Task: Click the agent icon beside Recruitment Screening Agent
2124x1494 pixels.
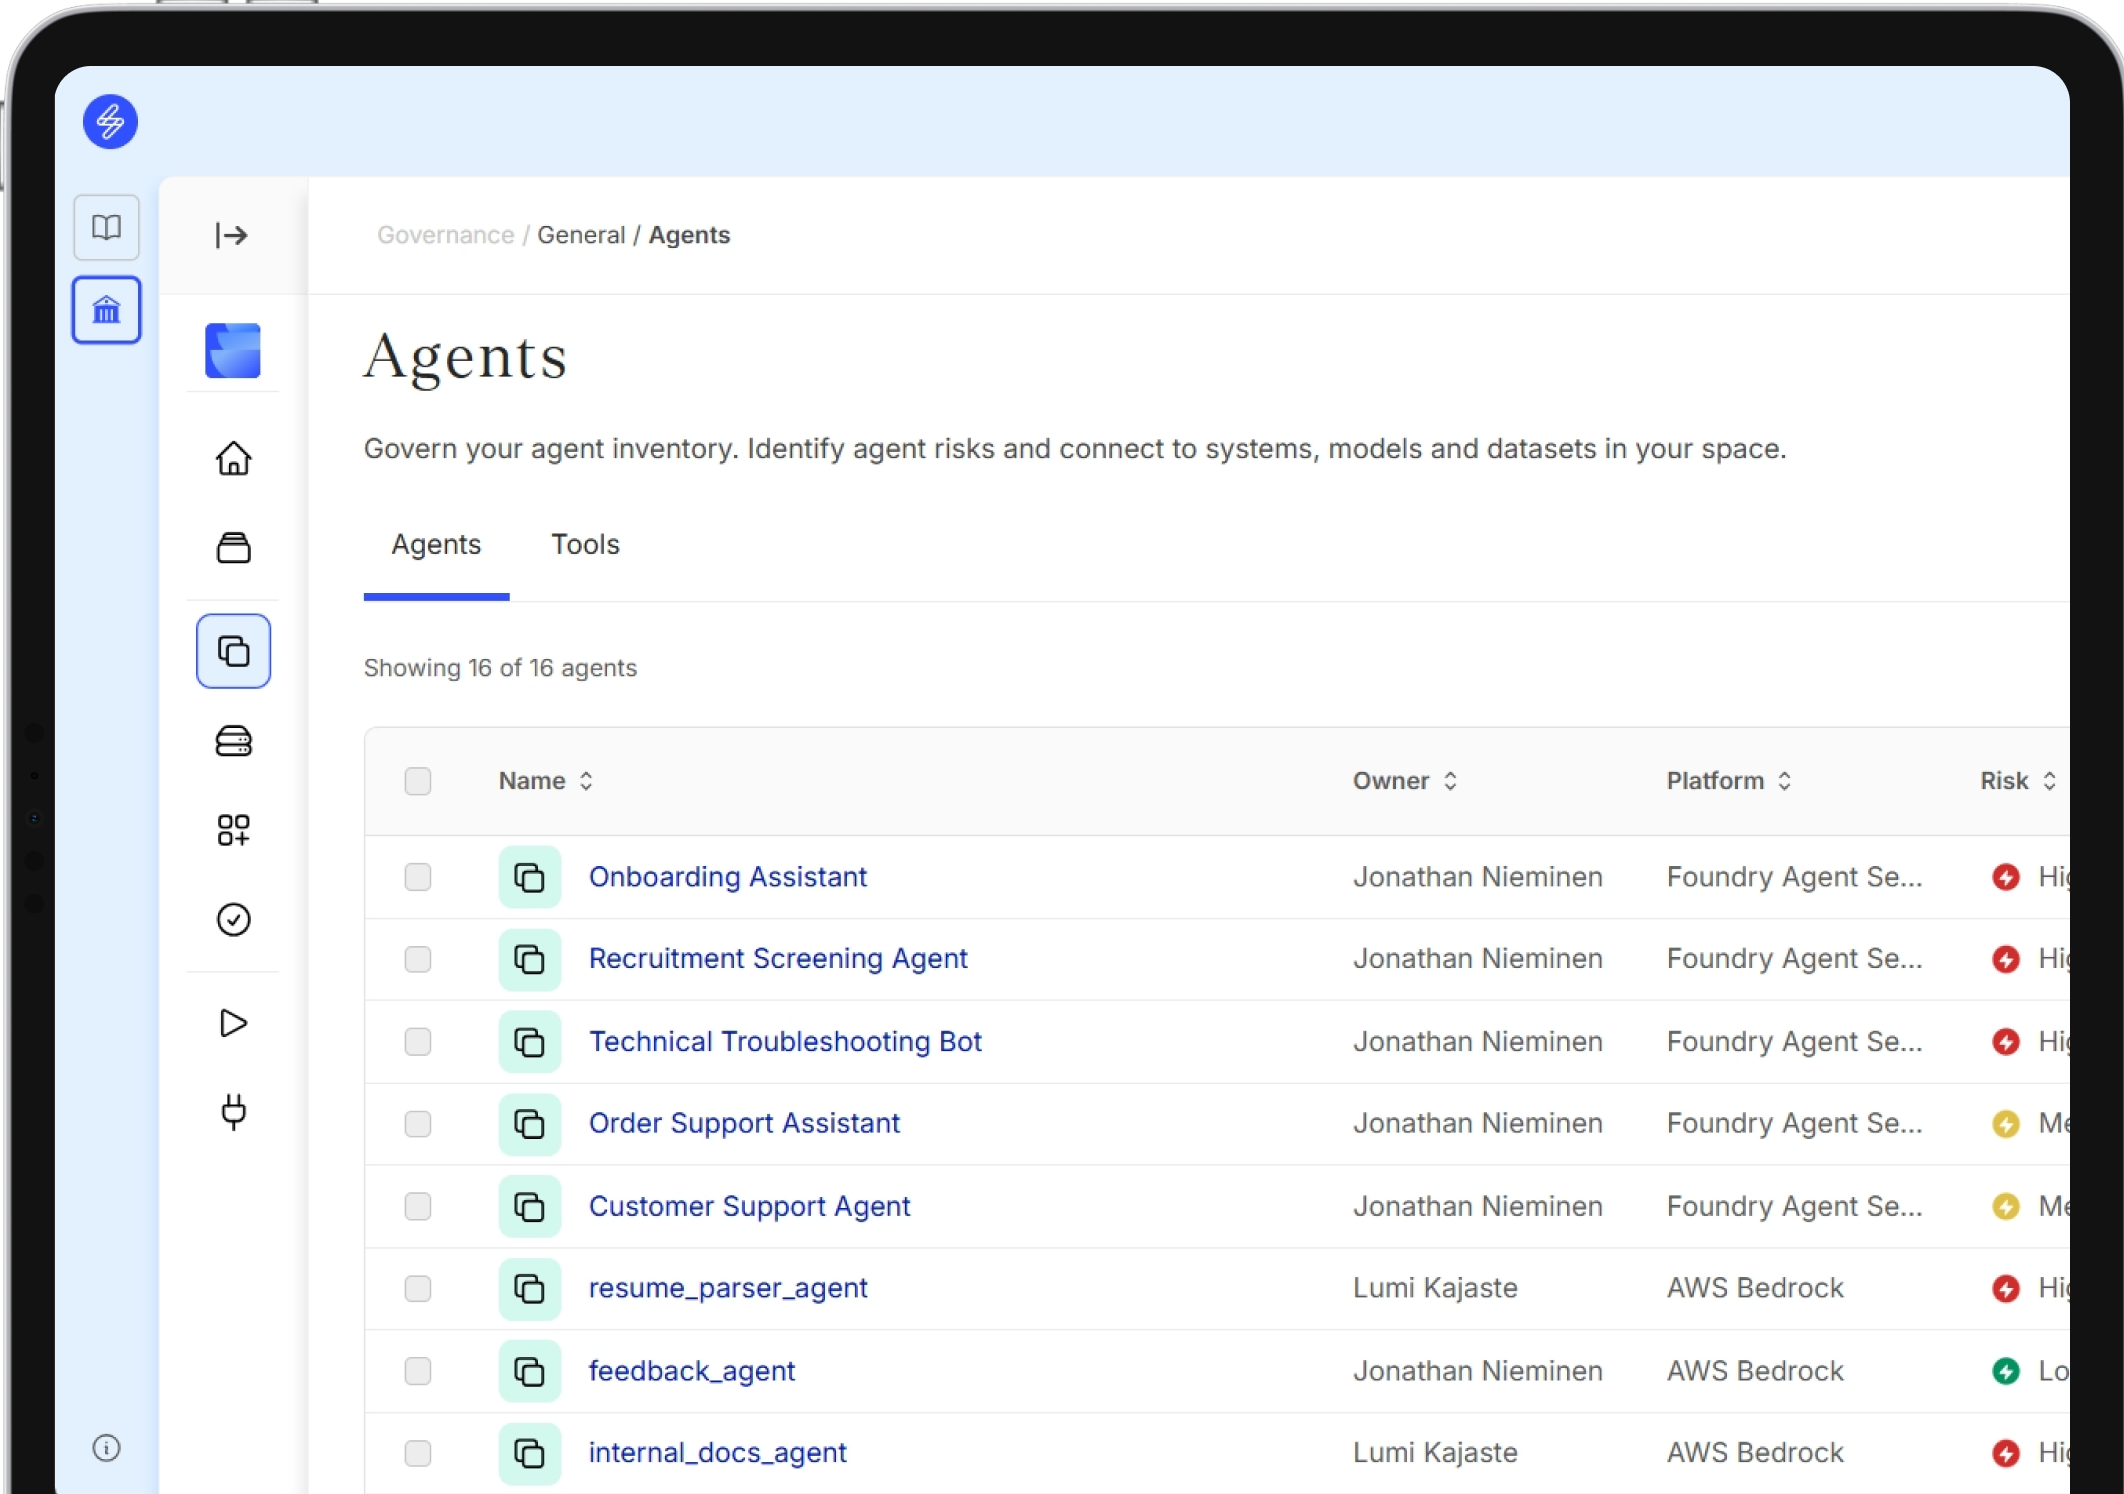Action: [530, 959]
